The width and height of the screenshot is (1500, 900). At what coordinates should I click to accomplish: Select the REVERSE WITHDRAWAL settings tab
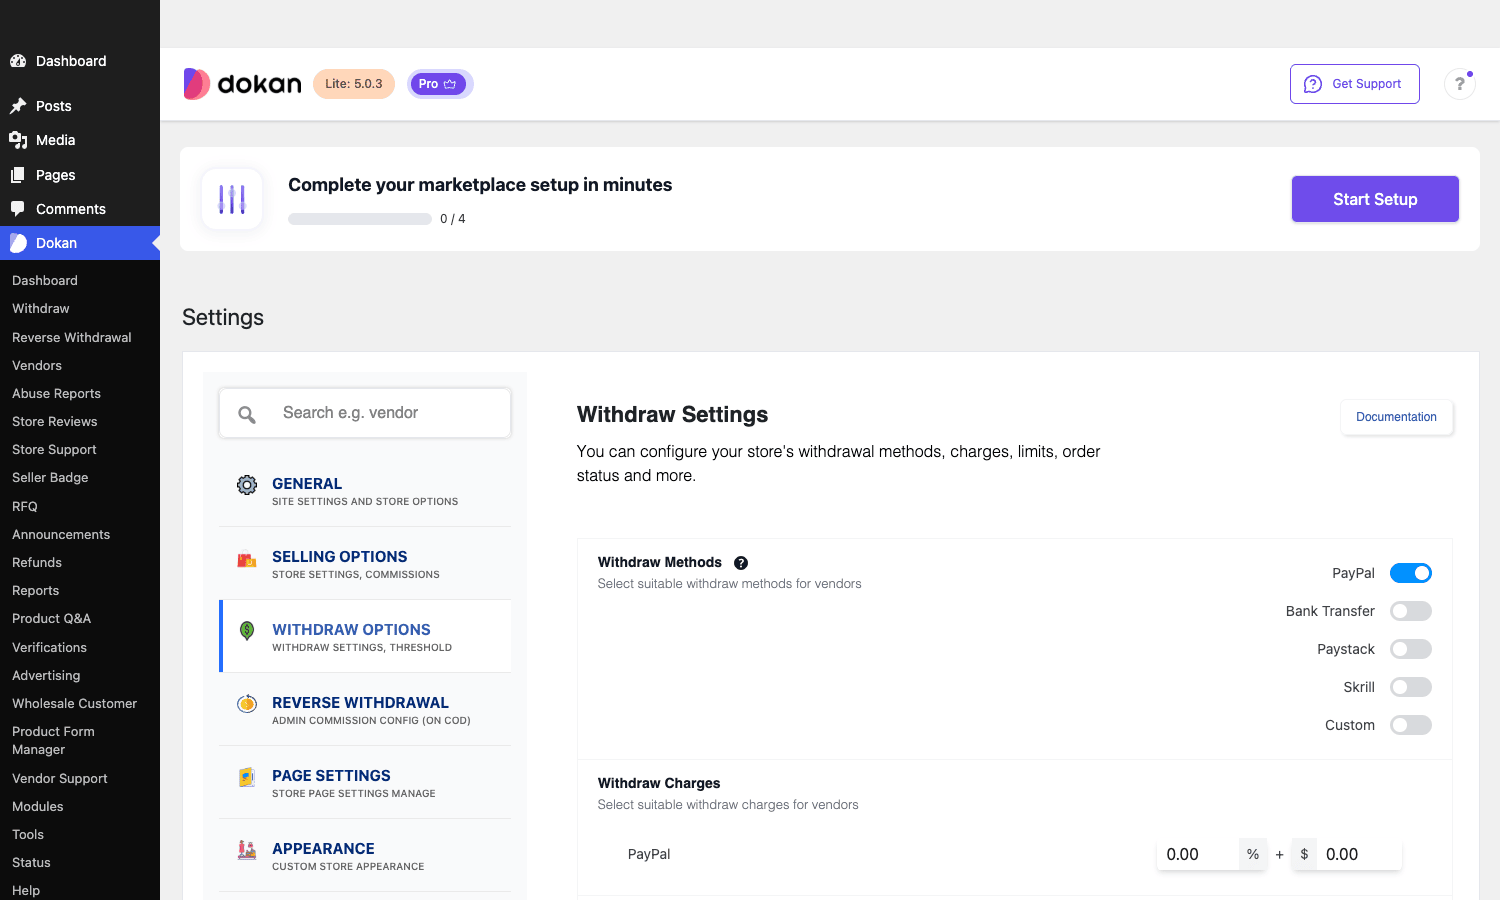click(365, 709)
